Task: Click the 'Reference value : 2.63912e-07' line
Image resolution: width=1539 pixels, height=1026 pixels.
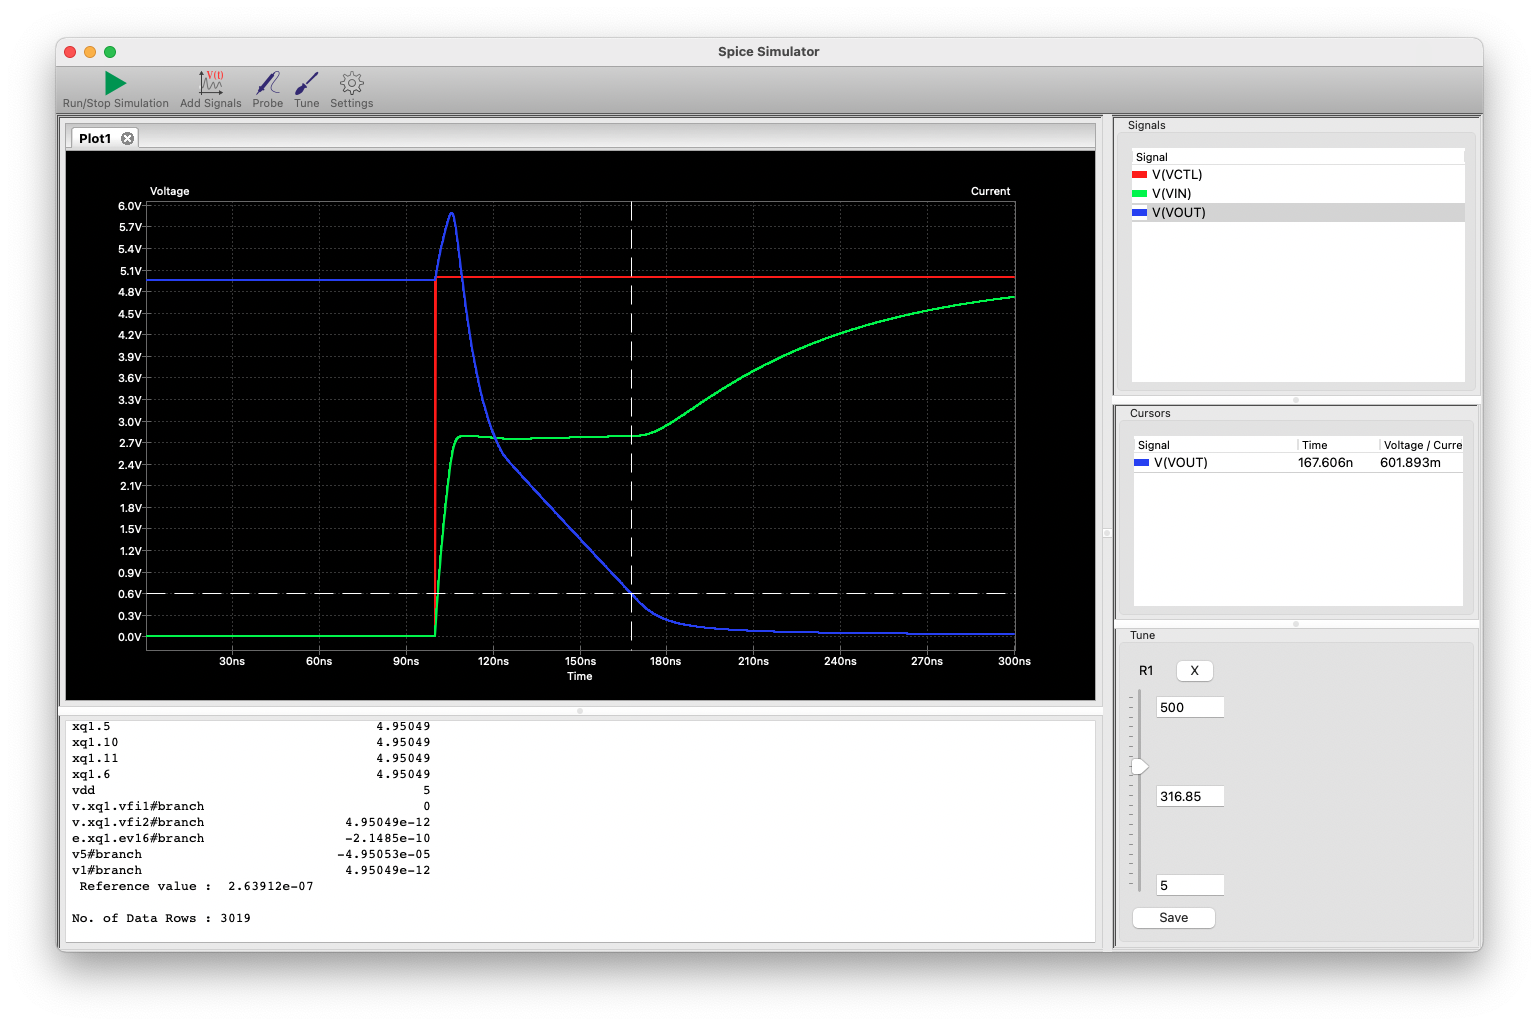Action: (196, 887)
